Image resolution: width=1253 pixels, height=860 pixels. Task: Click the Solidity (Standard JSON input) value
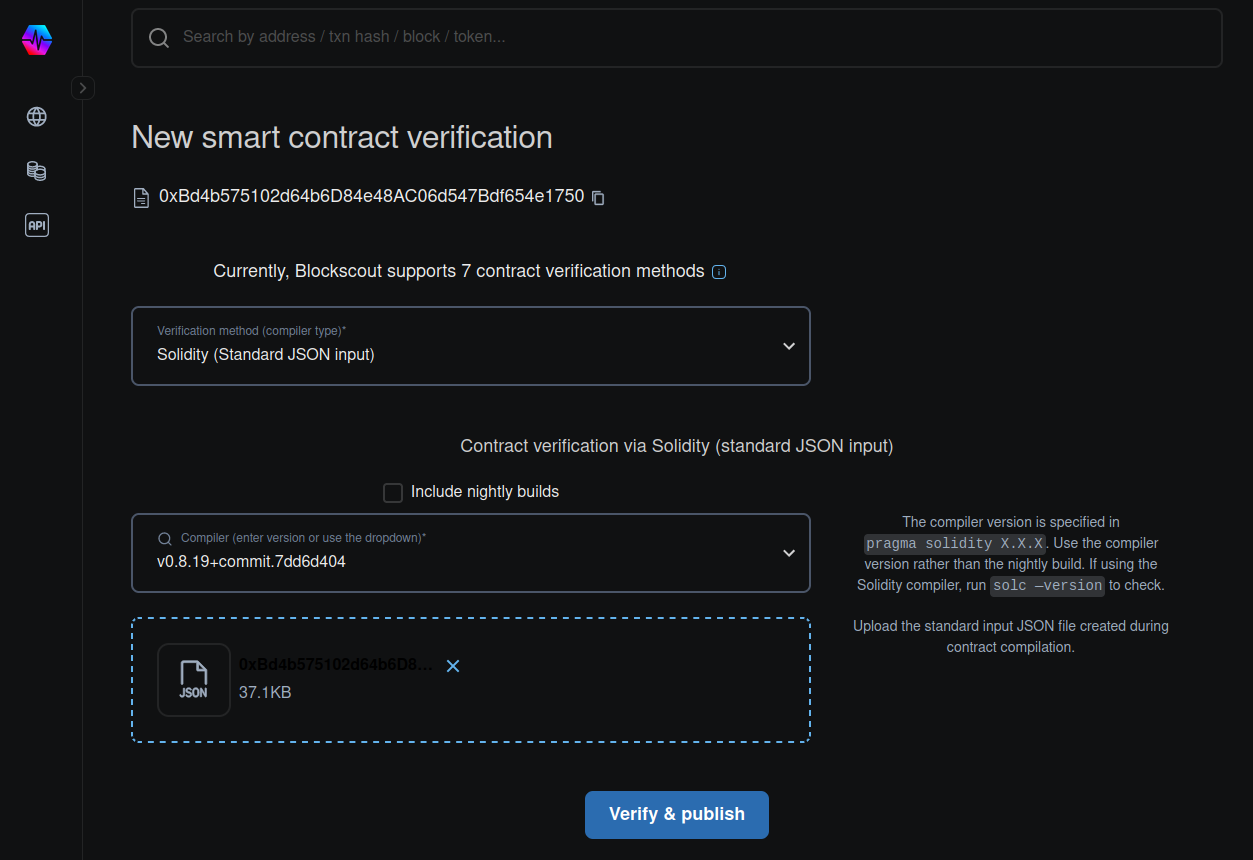[266, 354]
